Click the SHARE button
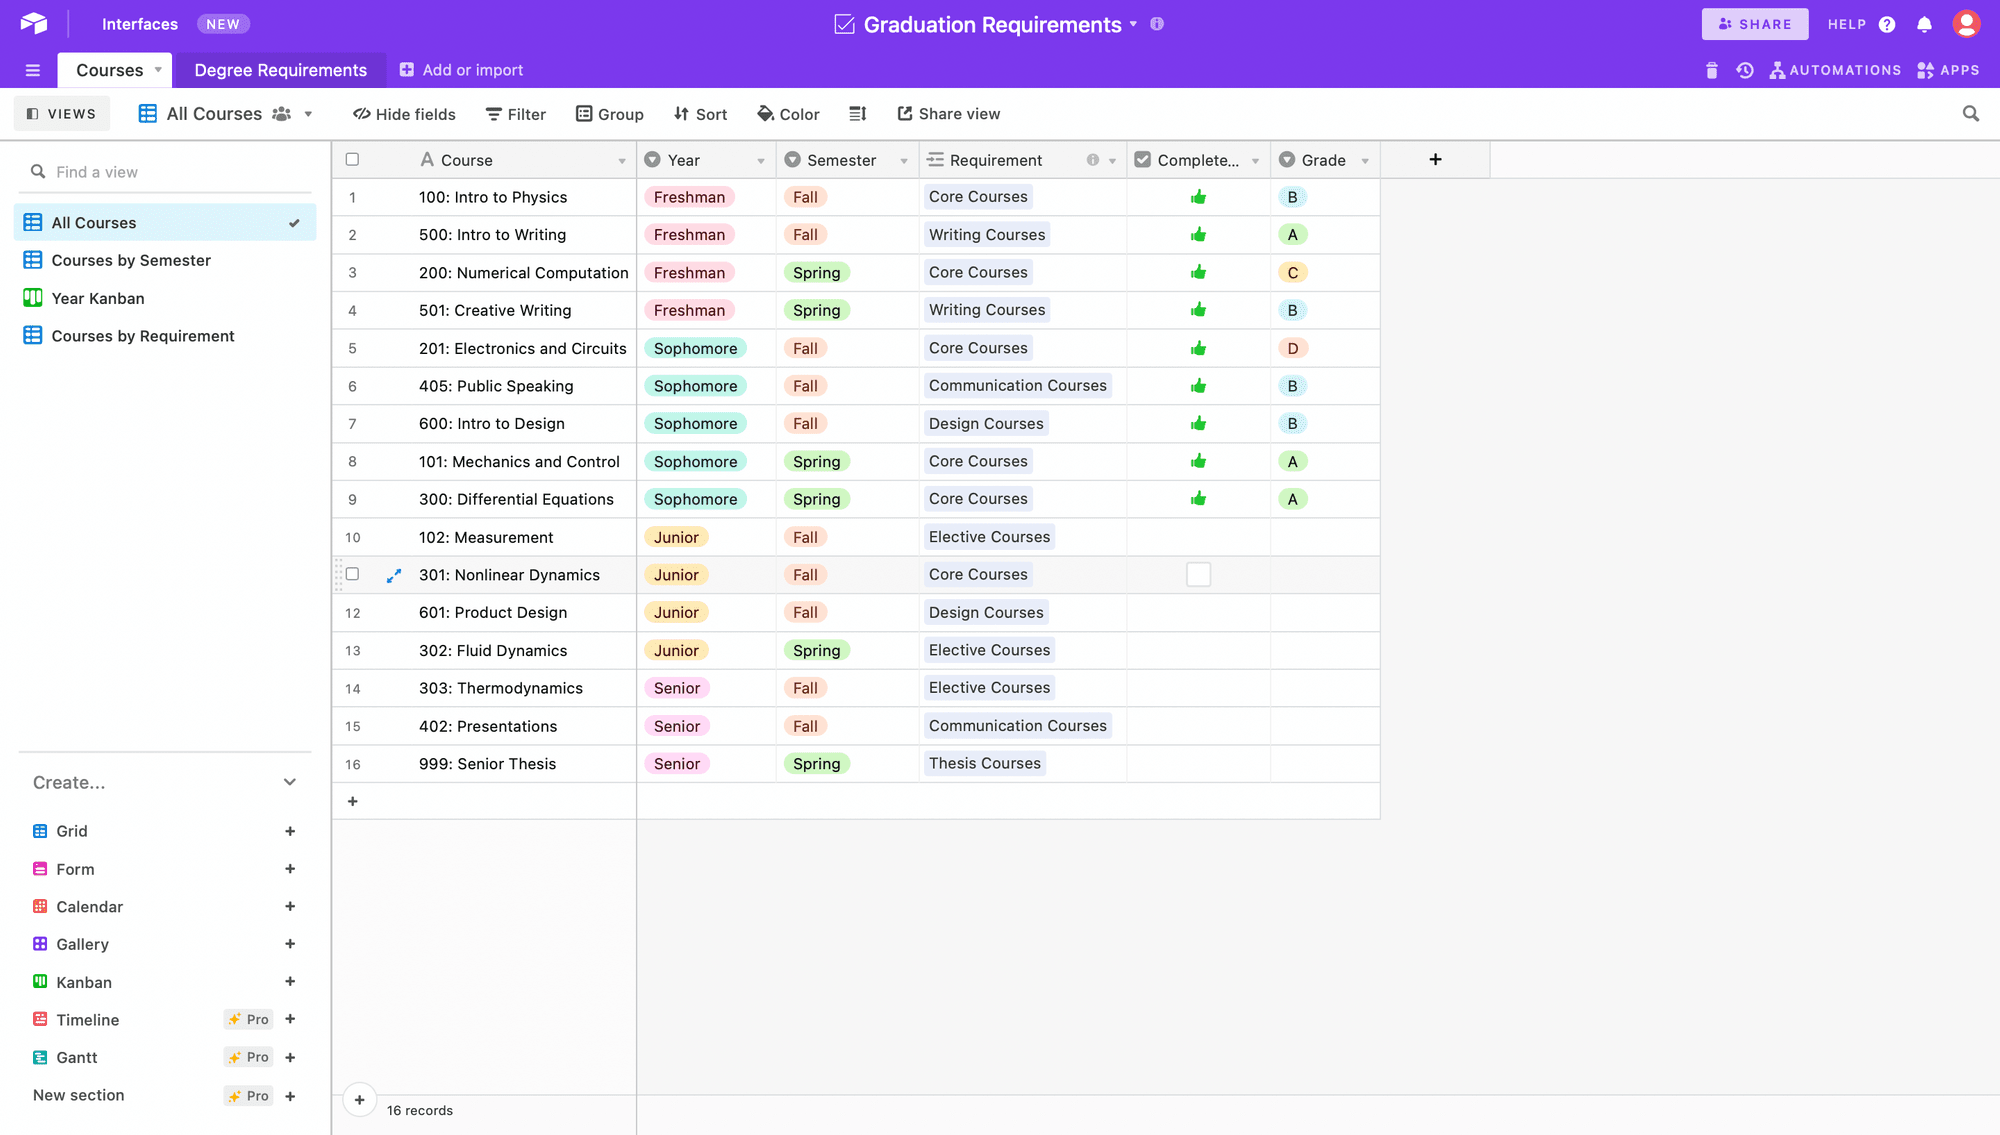2000x1135 pixels. tap(1754, 24)
